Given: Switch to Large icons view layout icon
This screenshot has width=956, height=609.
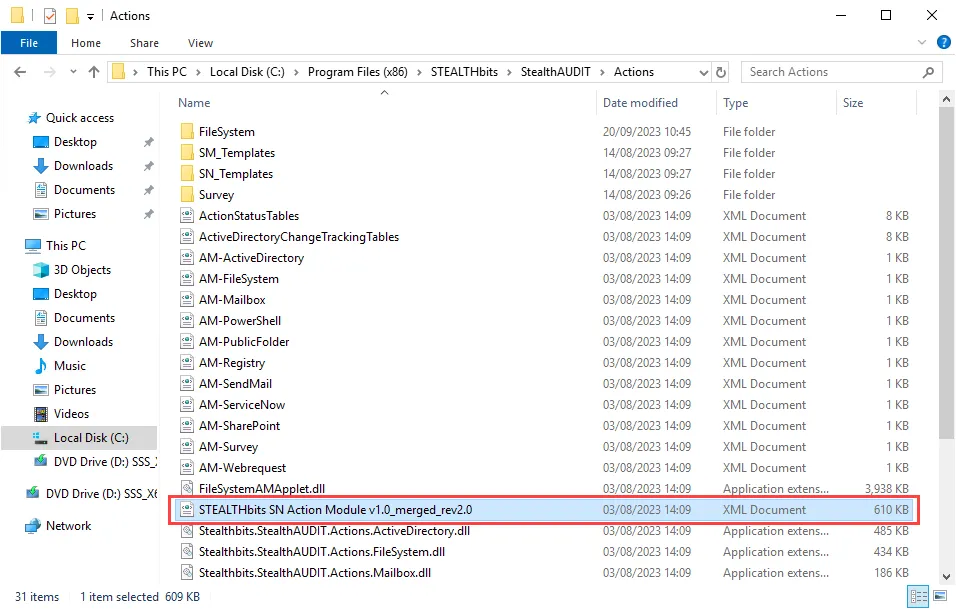Looking at the screenshot, I should click(x=940, y=596).
